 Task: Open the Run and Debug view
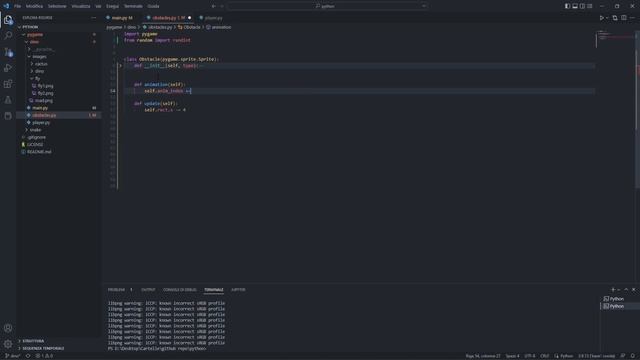coord(8,68)
